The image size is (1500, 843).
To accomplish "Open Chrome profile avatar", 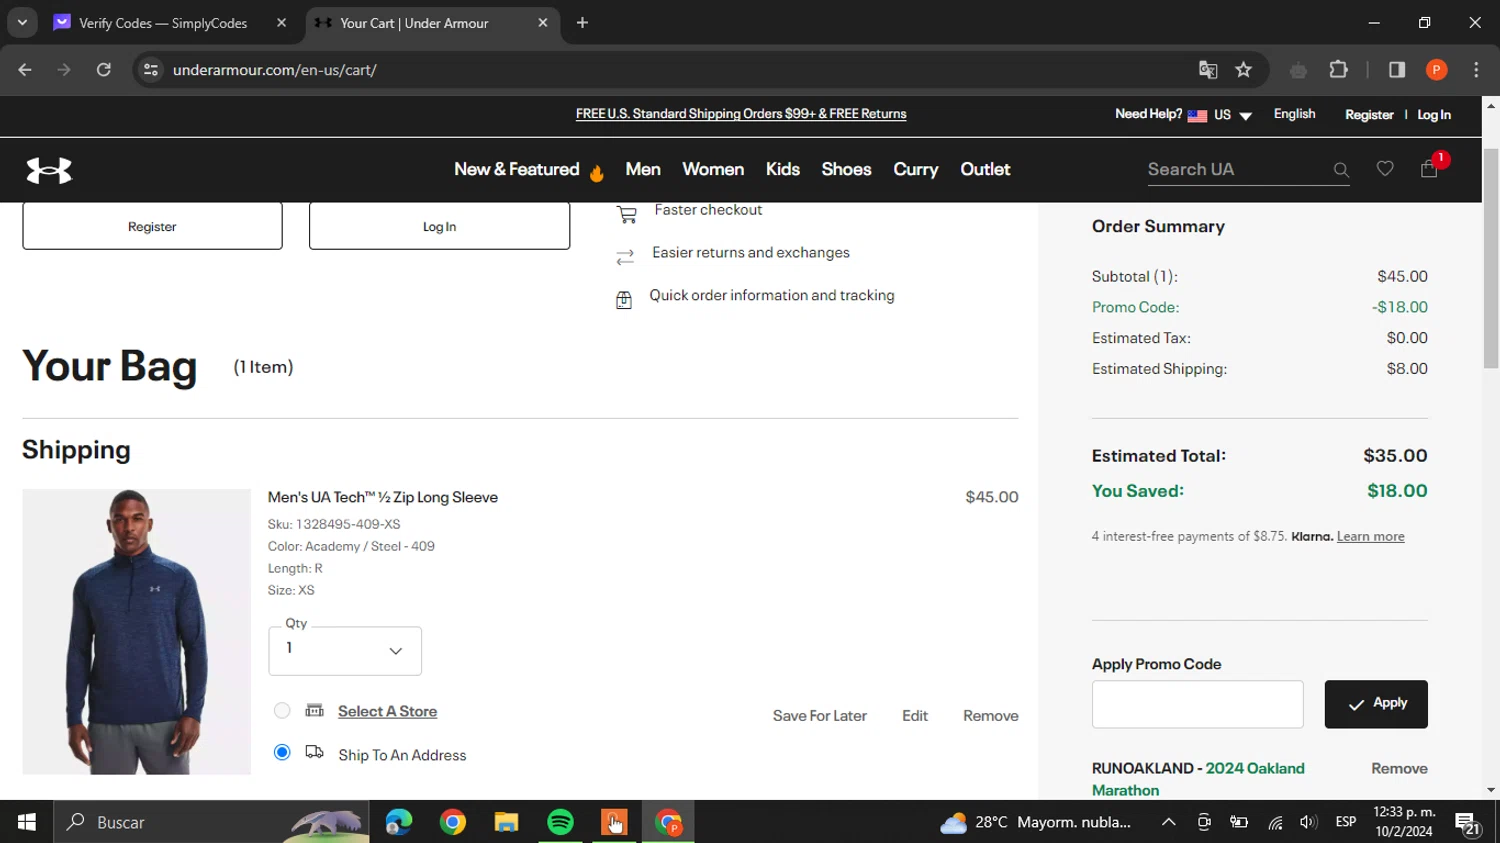I will tap(1437, 70).
